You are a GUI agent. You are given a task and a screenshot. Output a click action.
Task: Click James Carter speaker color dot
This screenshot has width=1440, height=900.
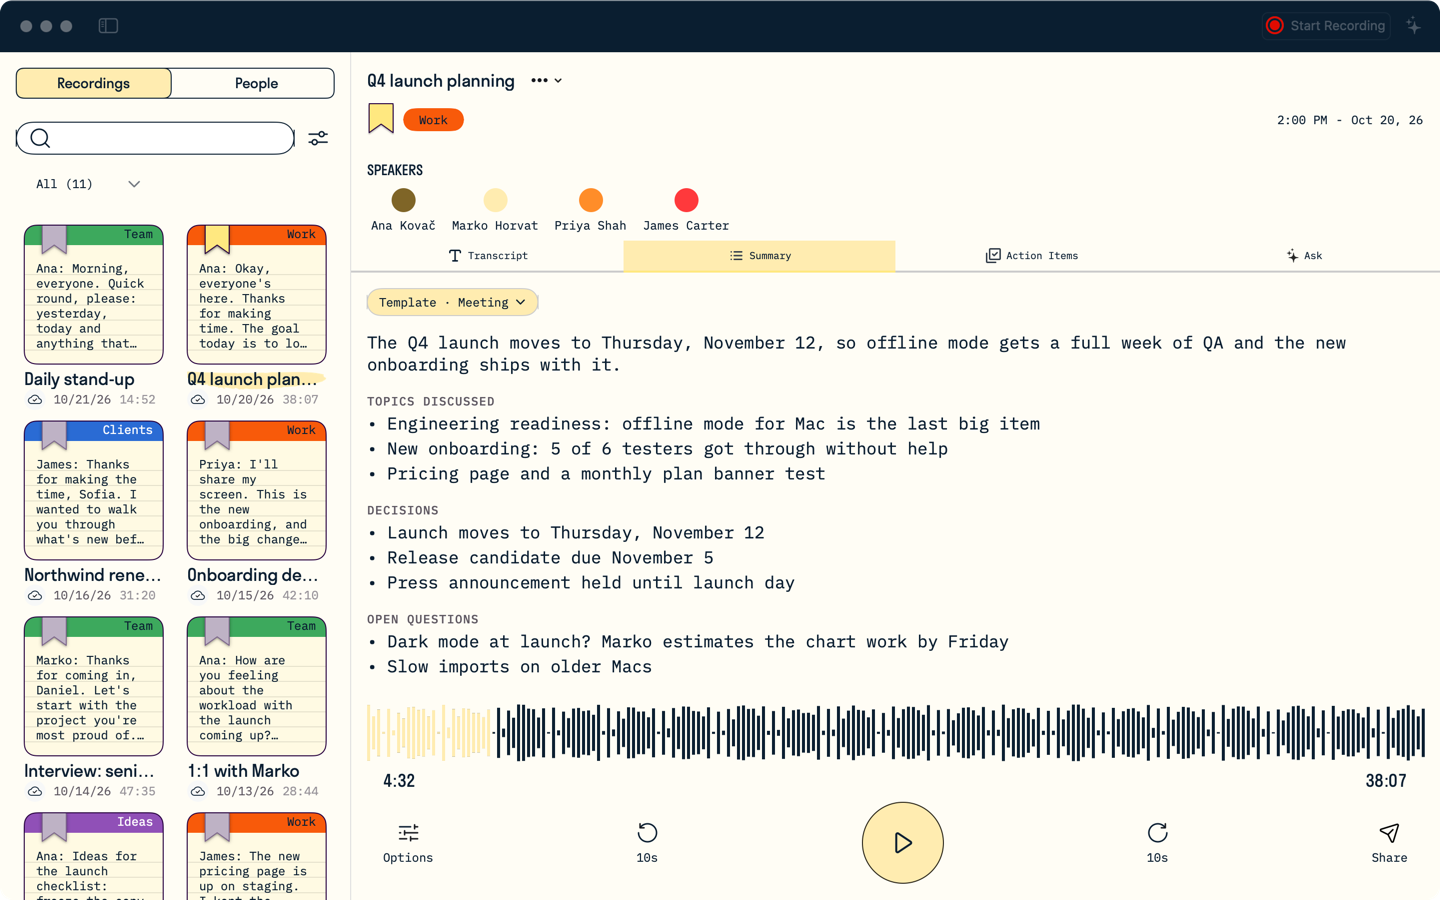686,200
